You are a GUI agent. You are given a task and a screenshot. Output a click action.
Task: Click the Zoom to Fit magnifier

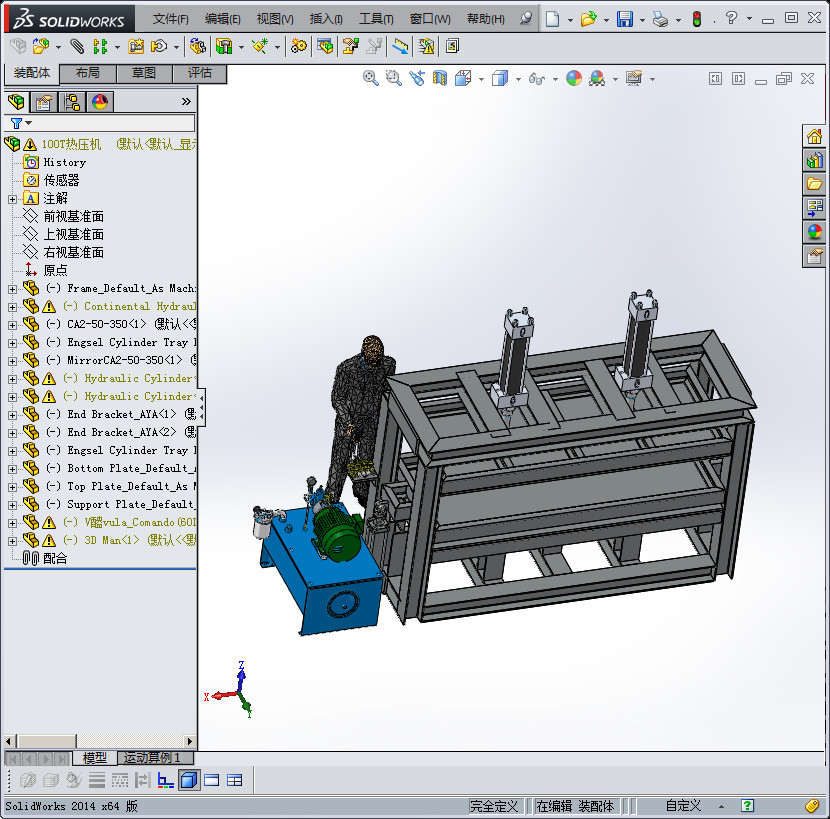[371, 78]
